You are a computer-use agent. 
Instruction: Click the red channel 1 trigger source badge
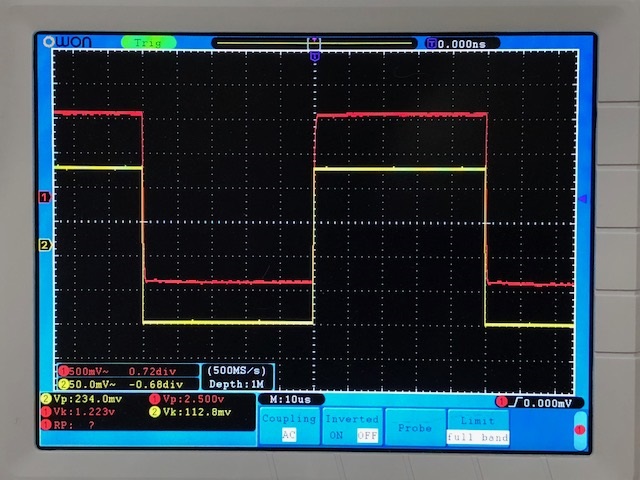tap(501, 402)
